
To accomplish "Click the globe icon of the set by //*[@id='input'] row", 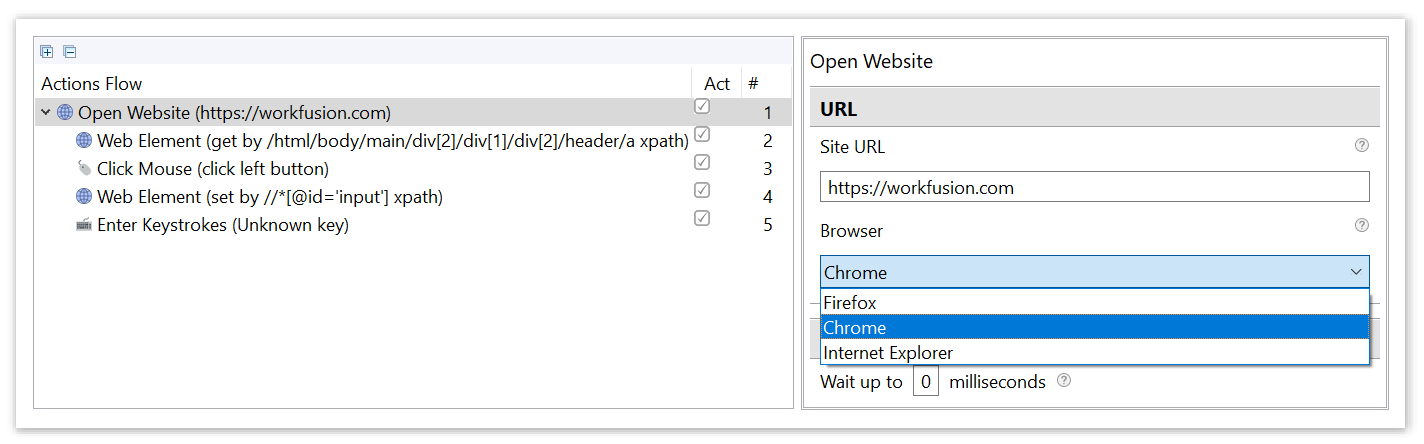I will (84, 197).
